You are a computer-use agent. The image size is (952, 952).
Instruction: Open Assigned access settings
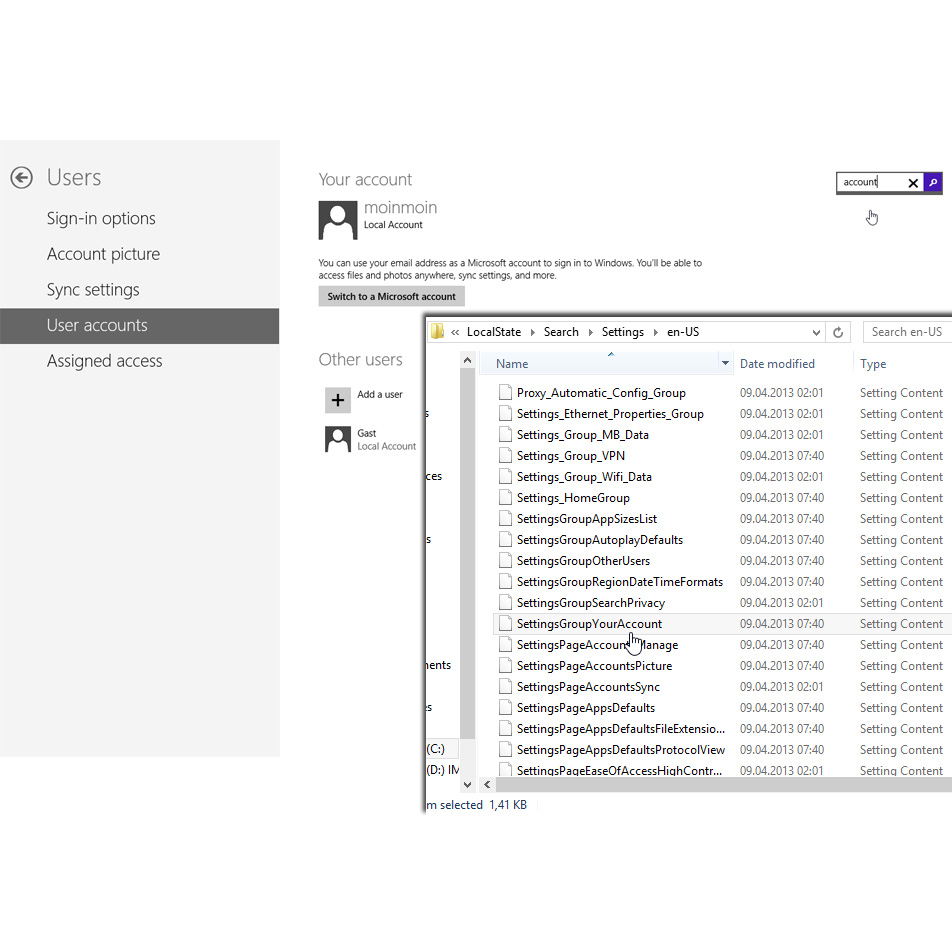click(104, 361)
